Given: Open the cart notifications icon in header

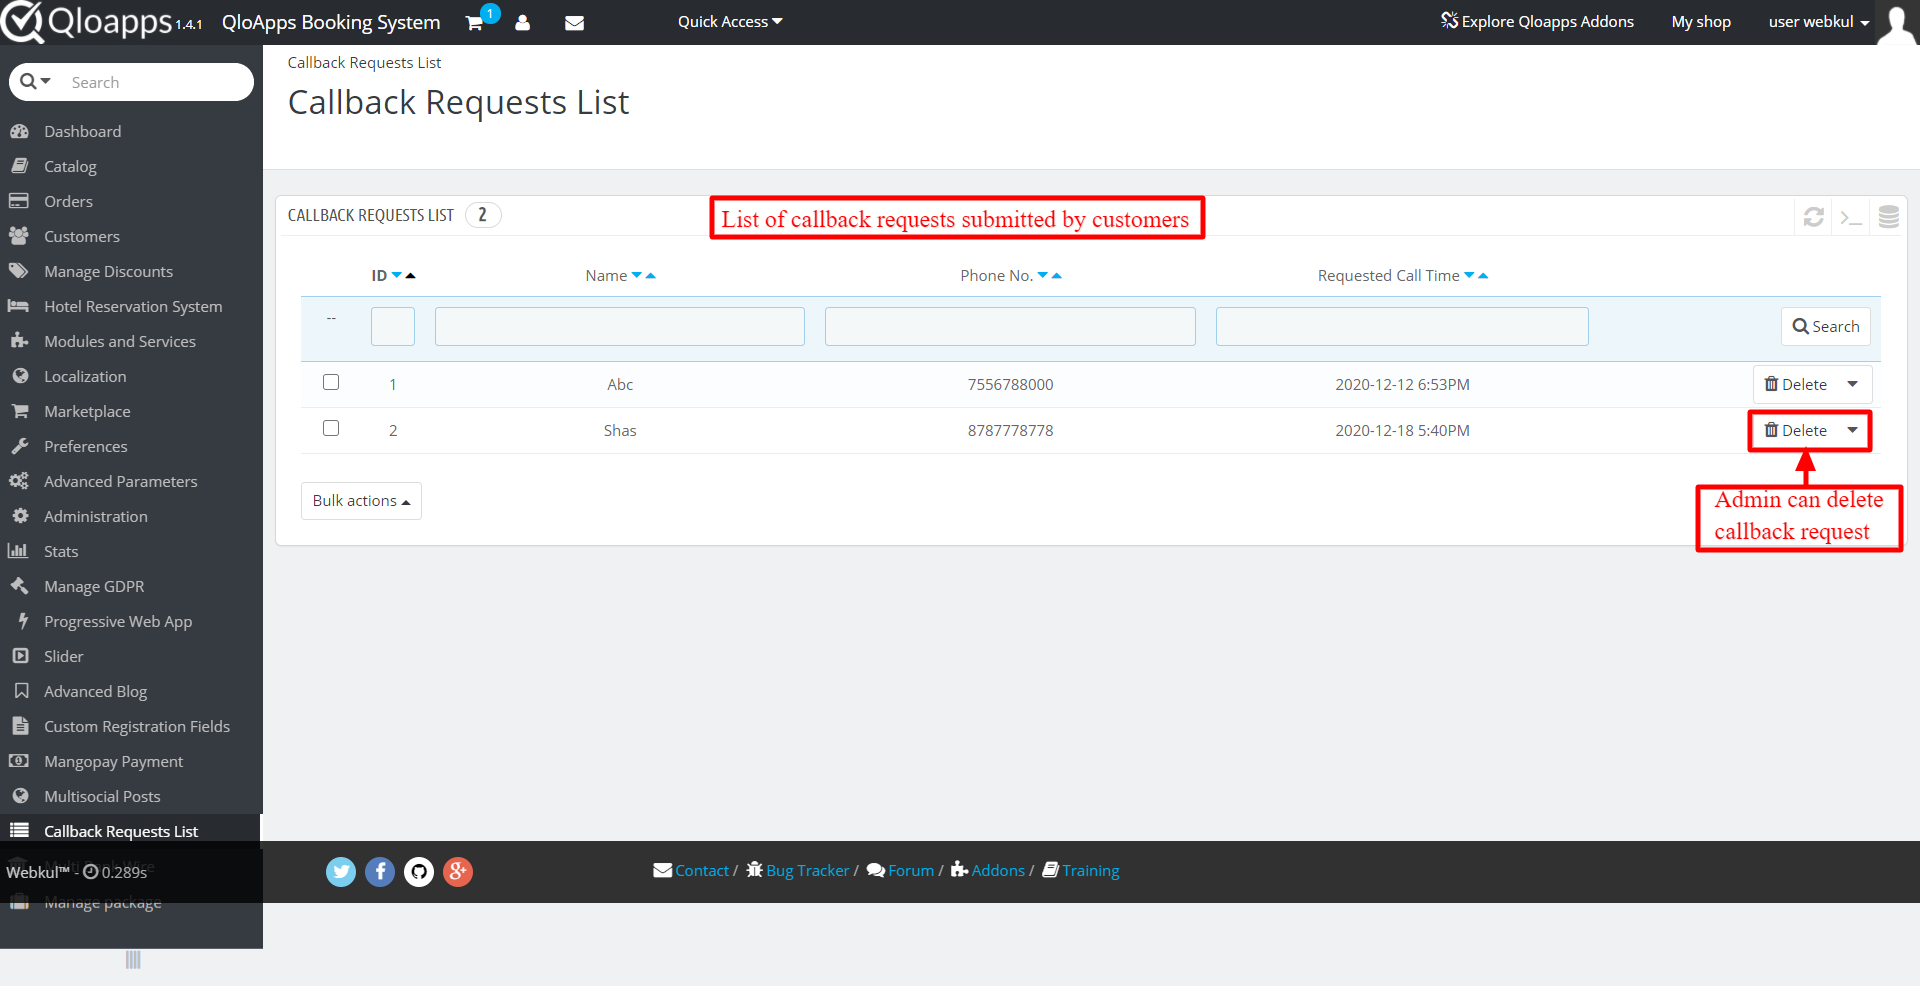Looking at the screenshot, I should [x=474, y=22].
